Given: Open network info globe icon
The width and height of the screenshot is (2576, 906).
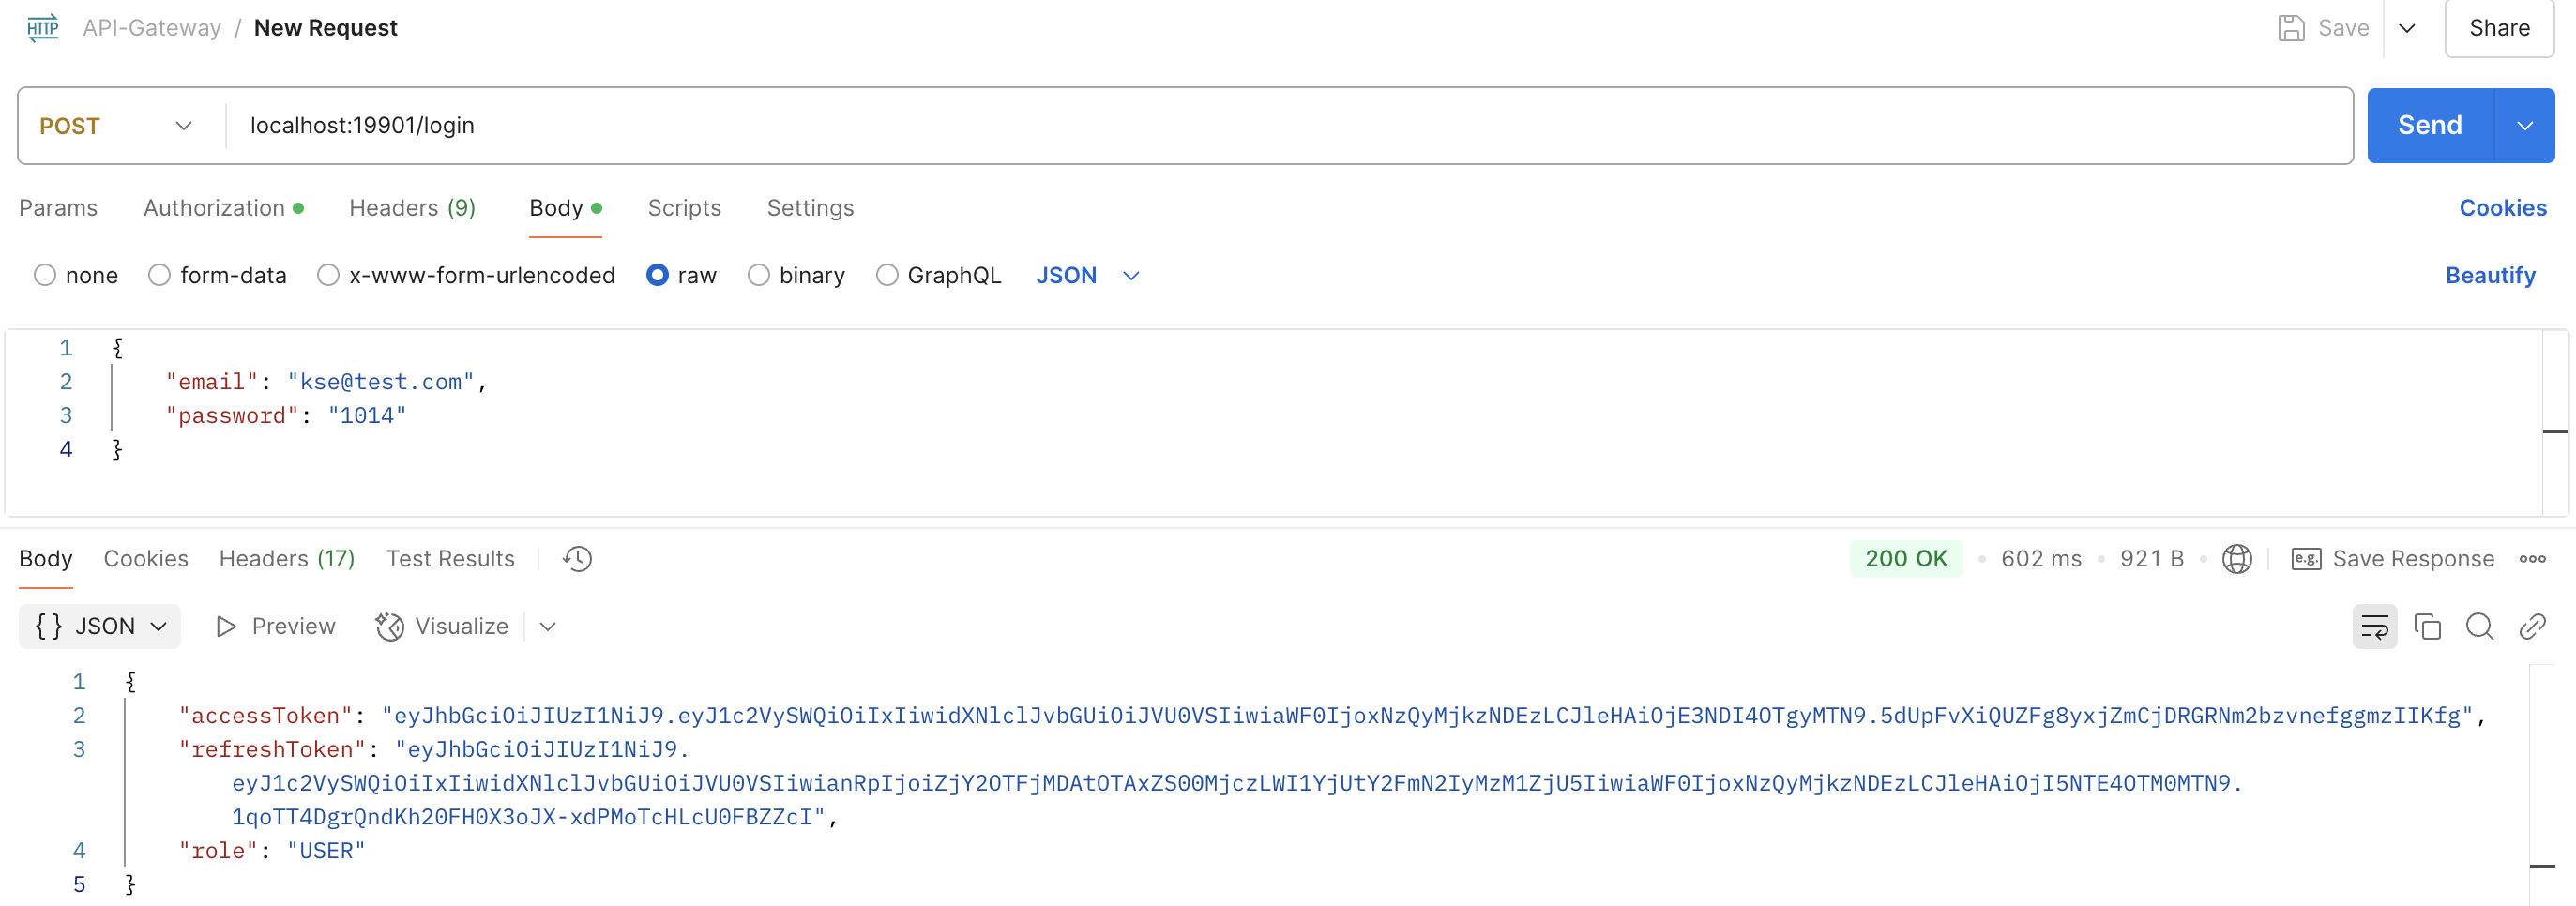Looking at the screenshot, I should pyautogui.click(x=2236, y=559).
